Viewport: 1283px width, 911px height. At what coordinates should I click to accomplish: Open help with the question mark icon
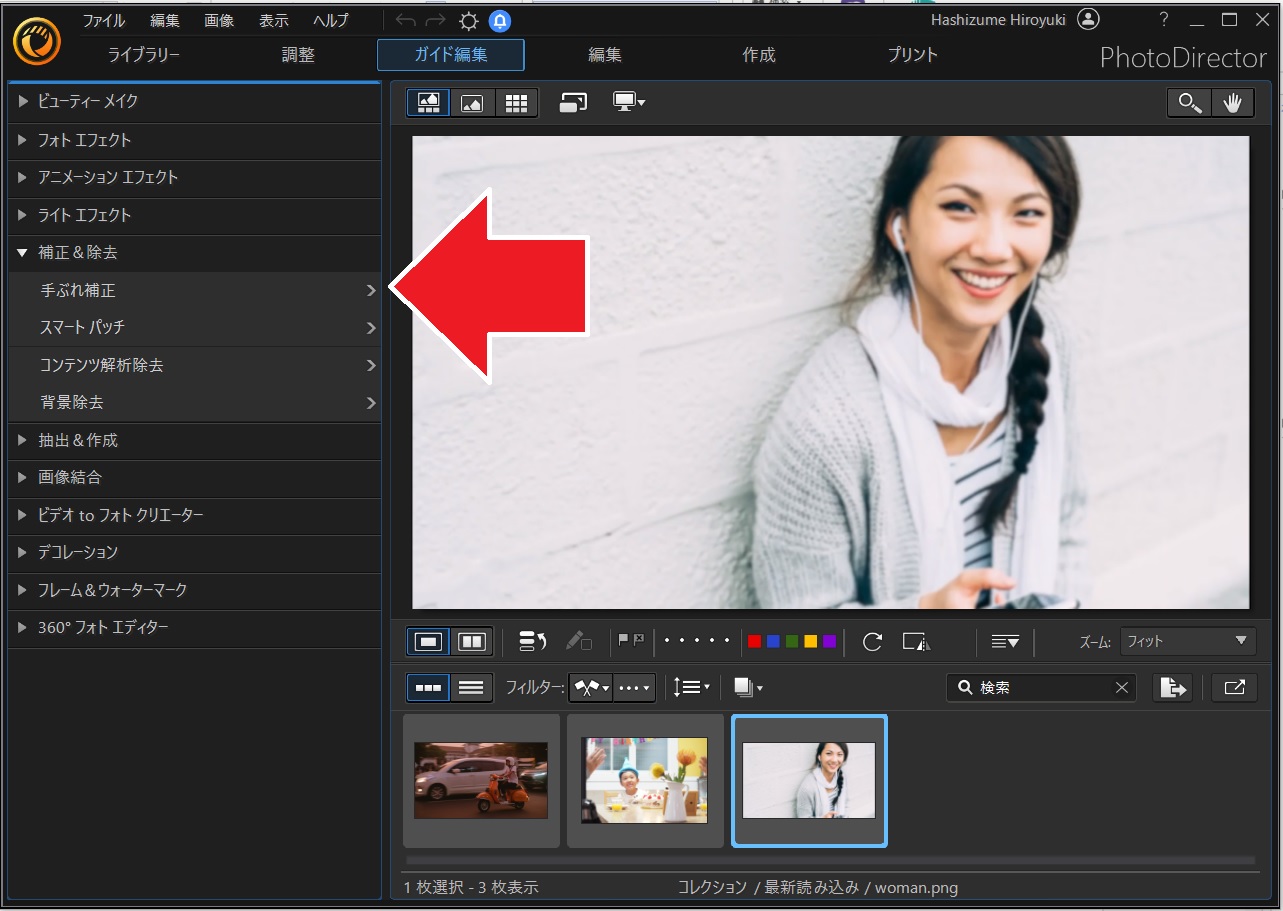[x=1164, y=19]
